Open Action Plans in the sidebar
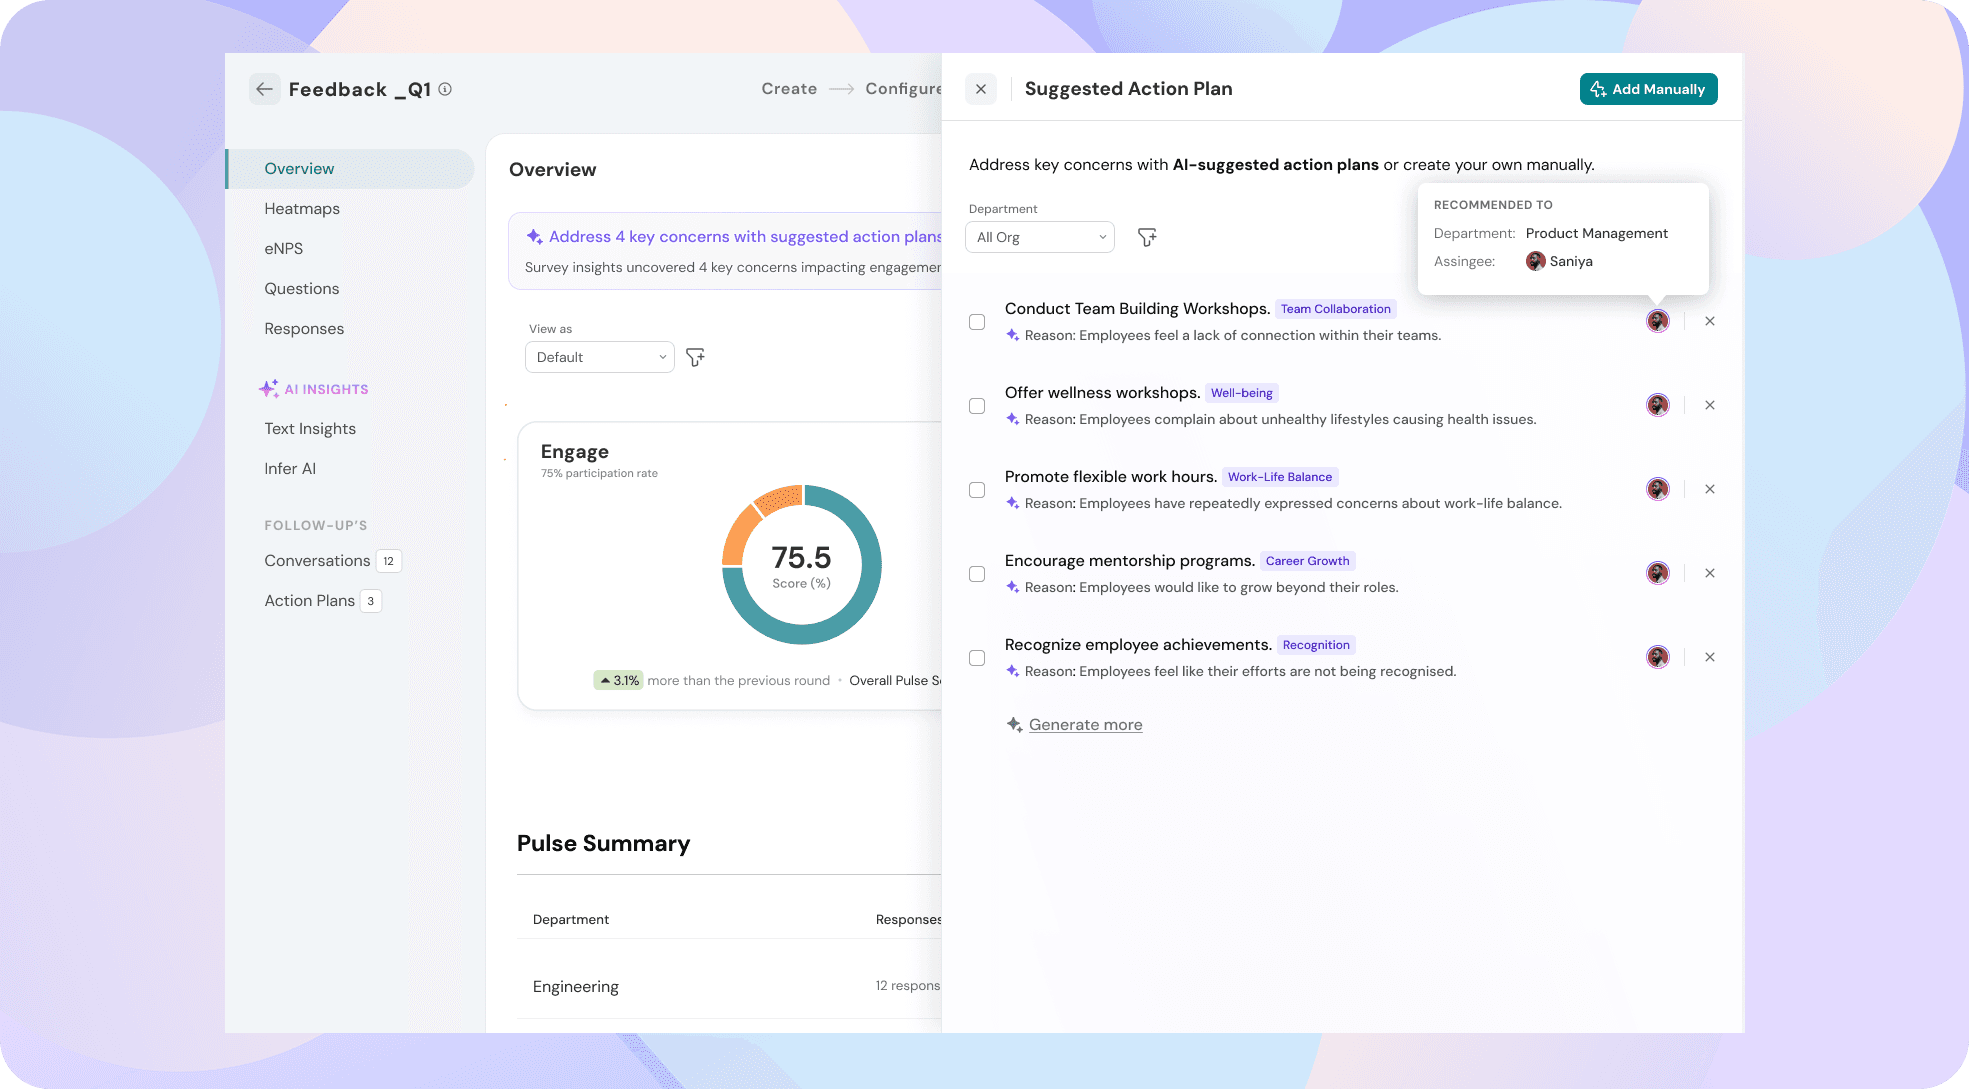Viewport: 1969px width, 1089px height. [x=310, y=601]
